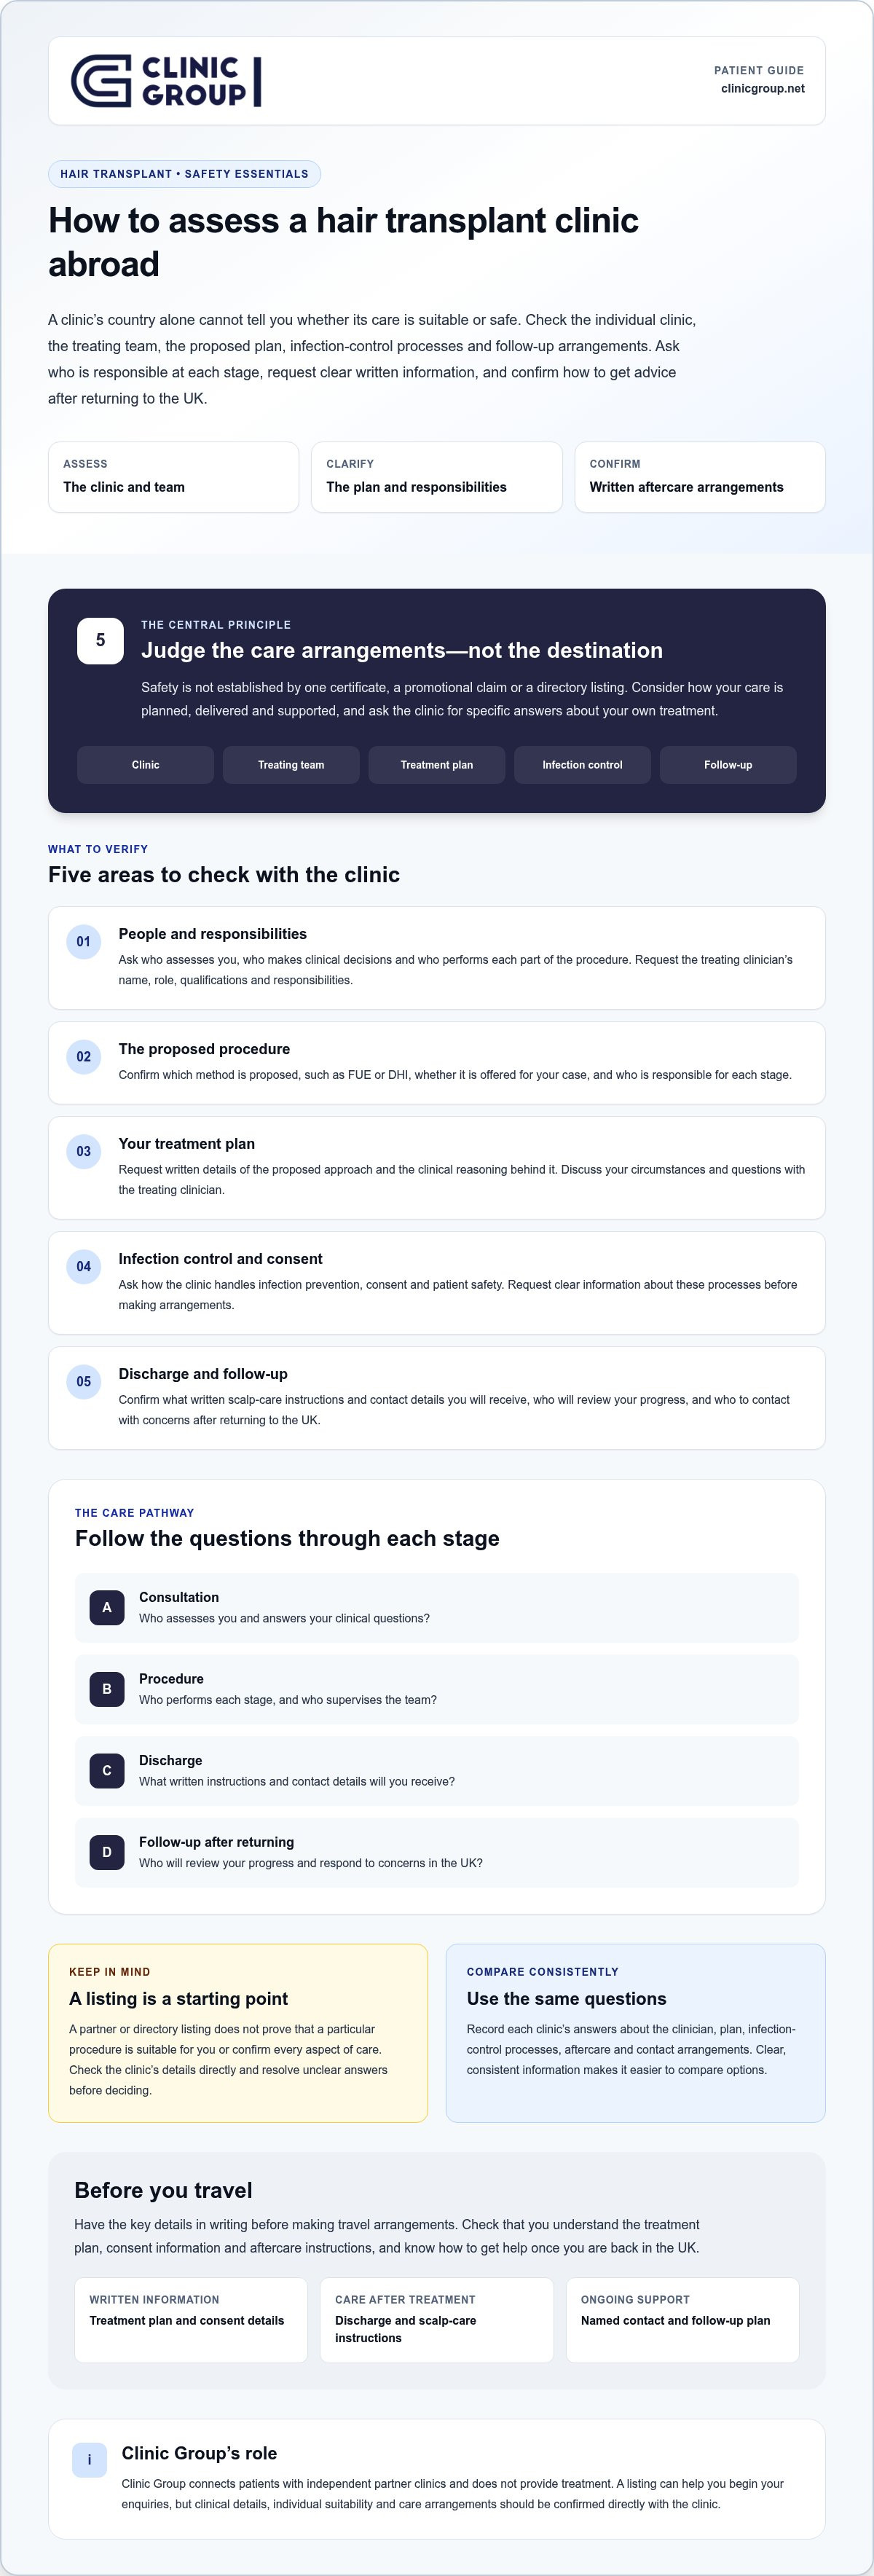Click the A Consultation stage icon
The height and width of the screenshot is (2576, 874).
tap(107, 1607)
